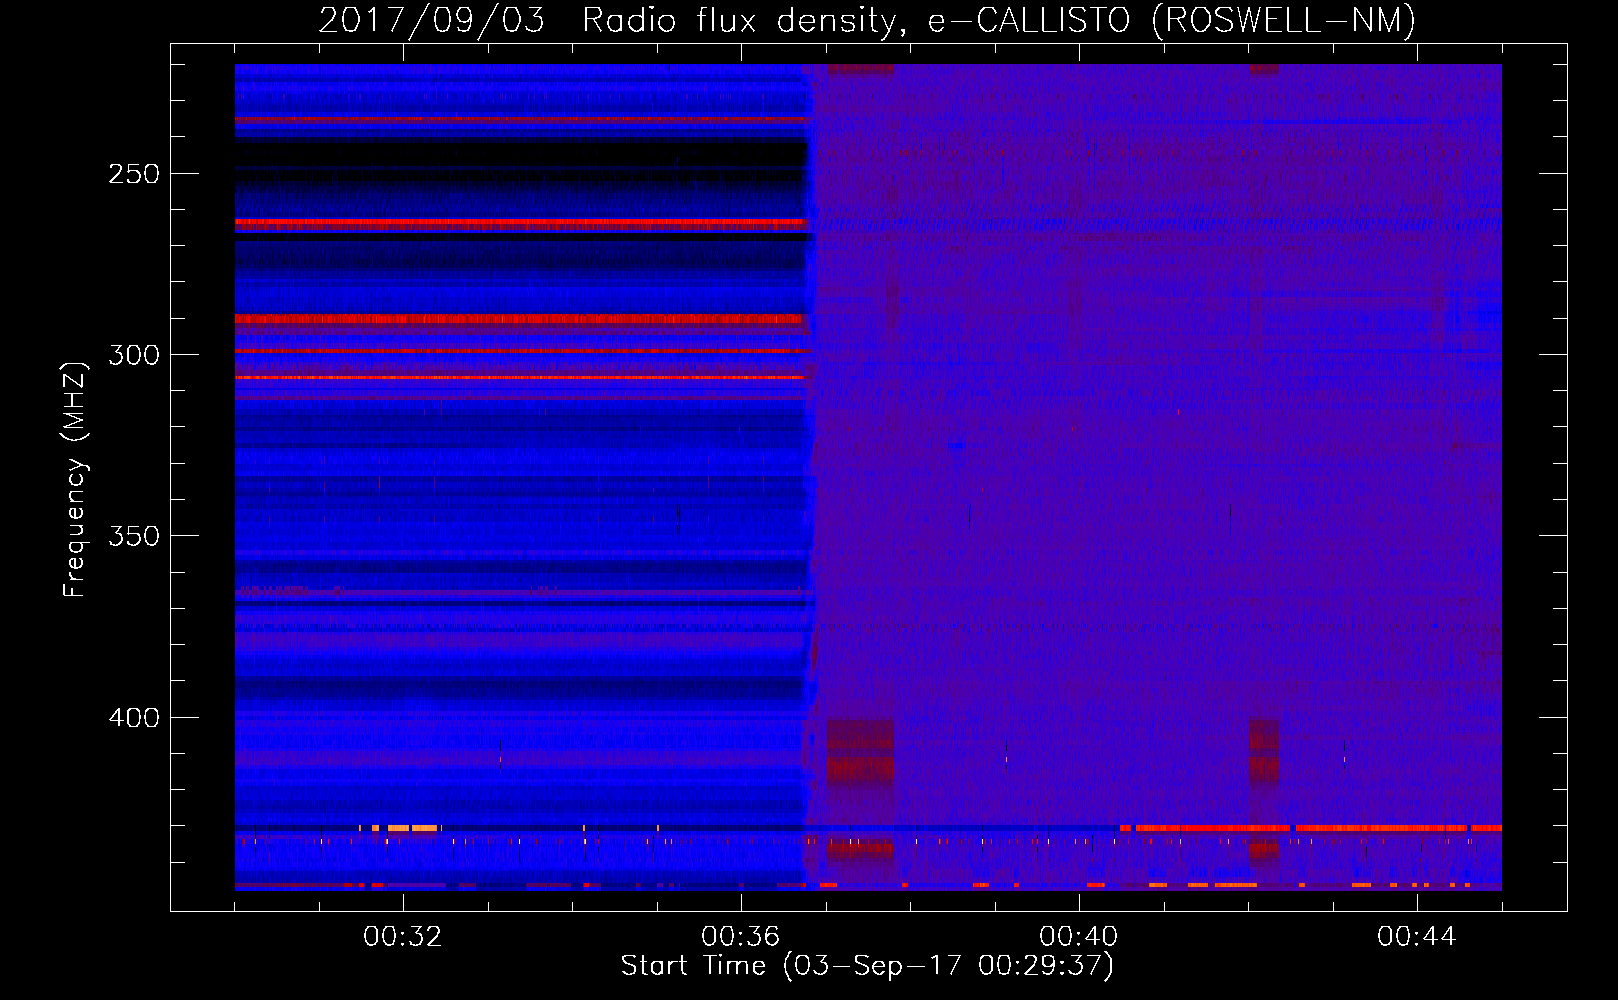
Task: Click the 00:32 time tick label
Action: point(403,937)
